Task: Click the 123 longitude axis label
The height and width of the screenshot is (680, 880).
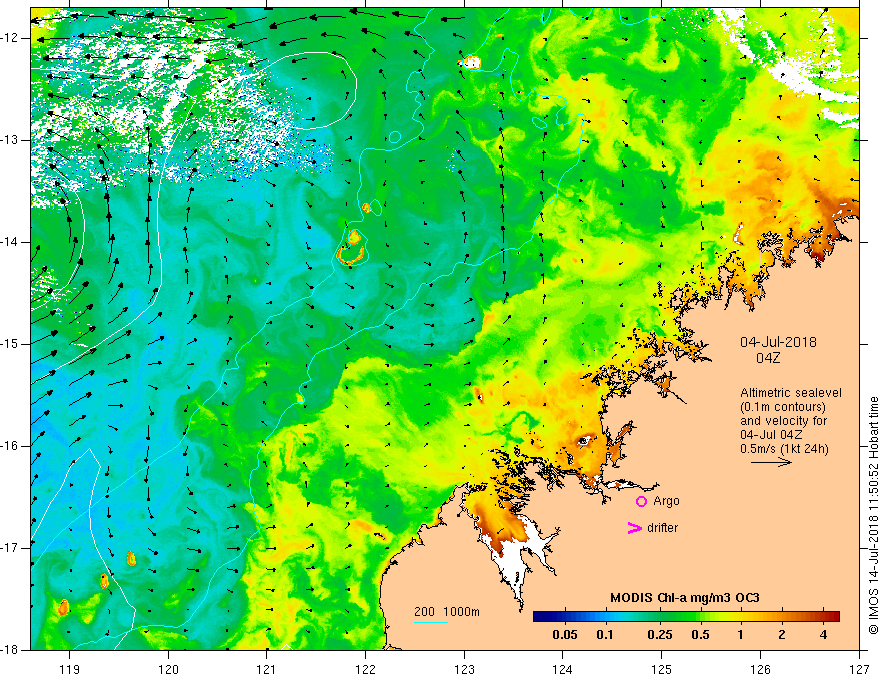Action: click(x=464, y=670)
